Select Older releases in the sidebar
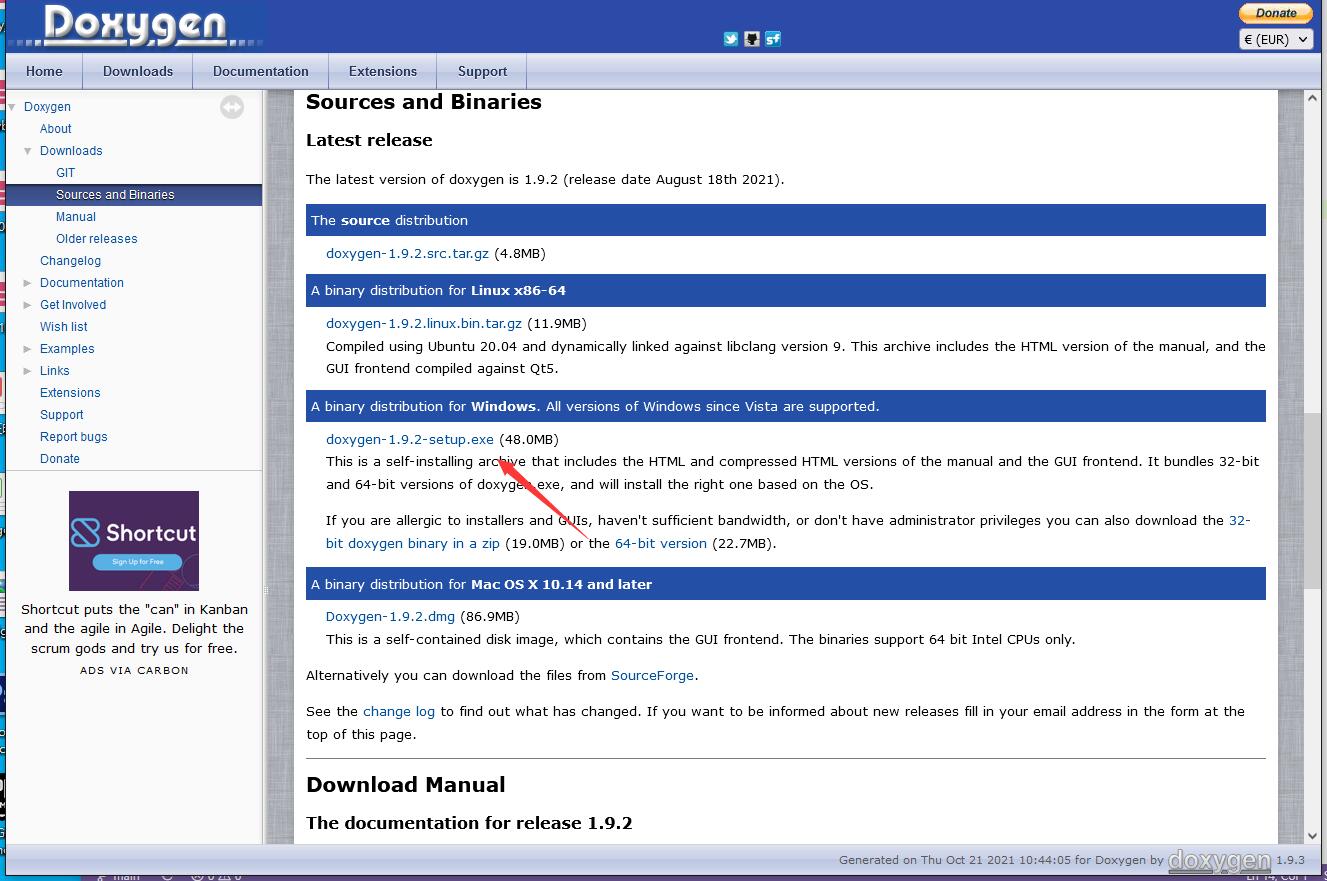This screenshot has width=1327, height=881. click(x=97, y=239)
